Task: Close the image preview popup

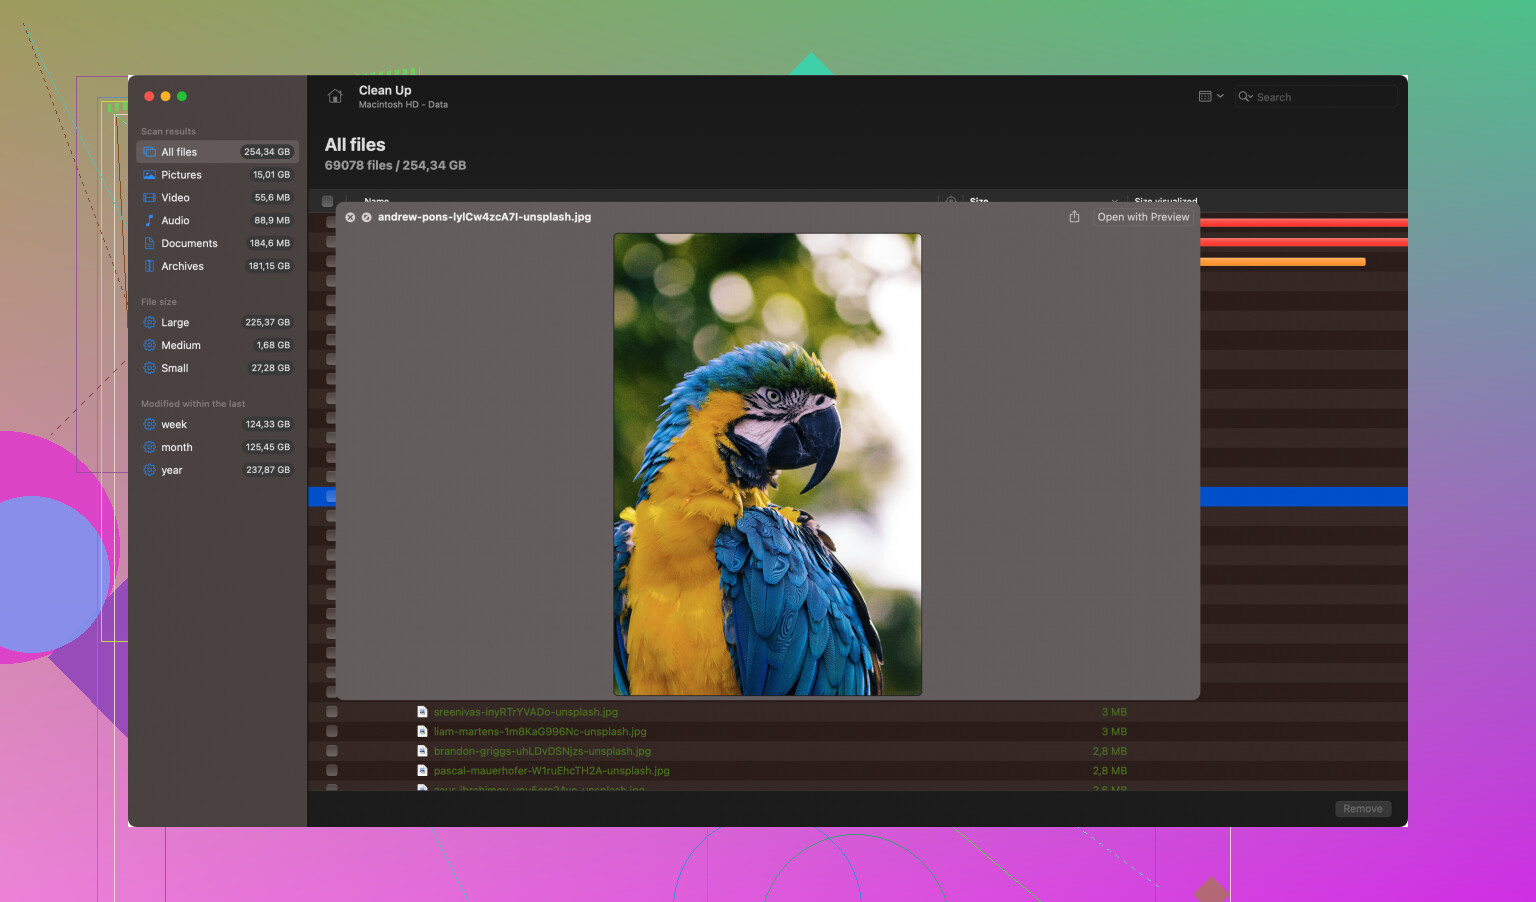Action: pos(350,217)
